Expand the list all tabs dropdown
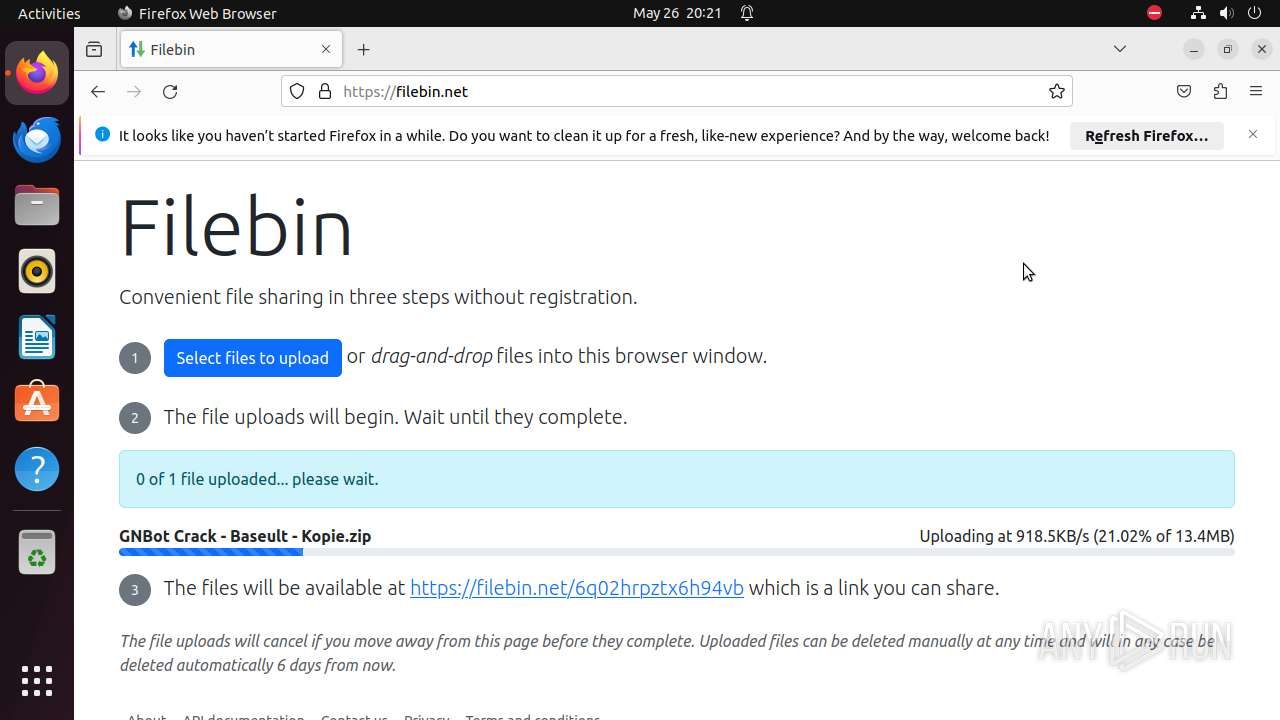1280x720 pixels. (x=1120, y=49)
